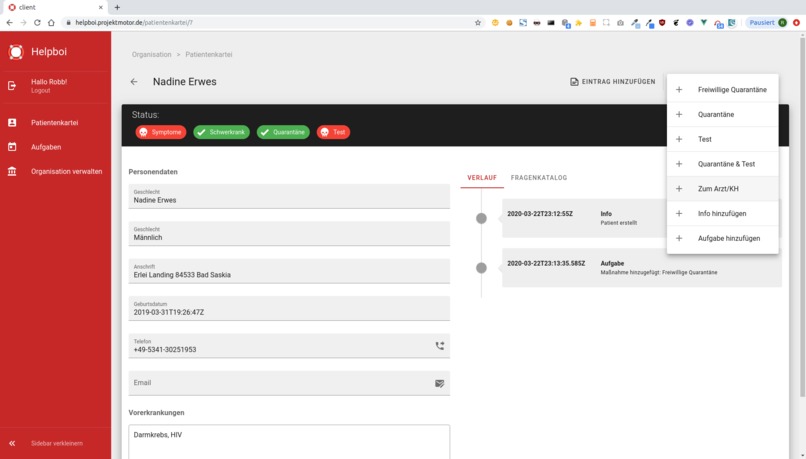Click the Patientenkartei breadcrumb link
806x459 pixels.
coord(209,54)
